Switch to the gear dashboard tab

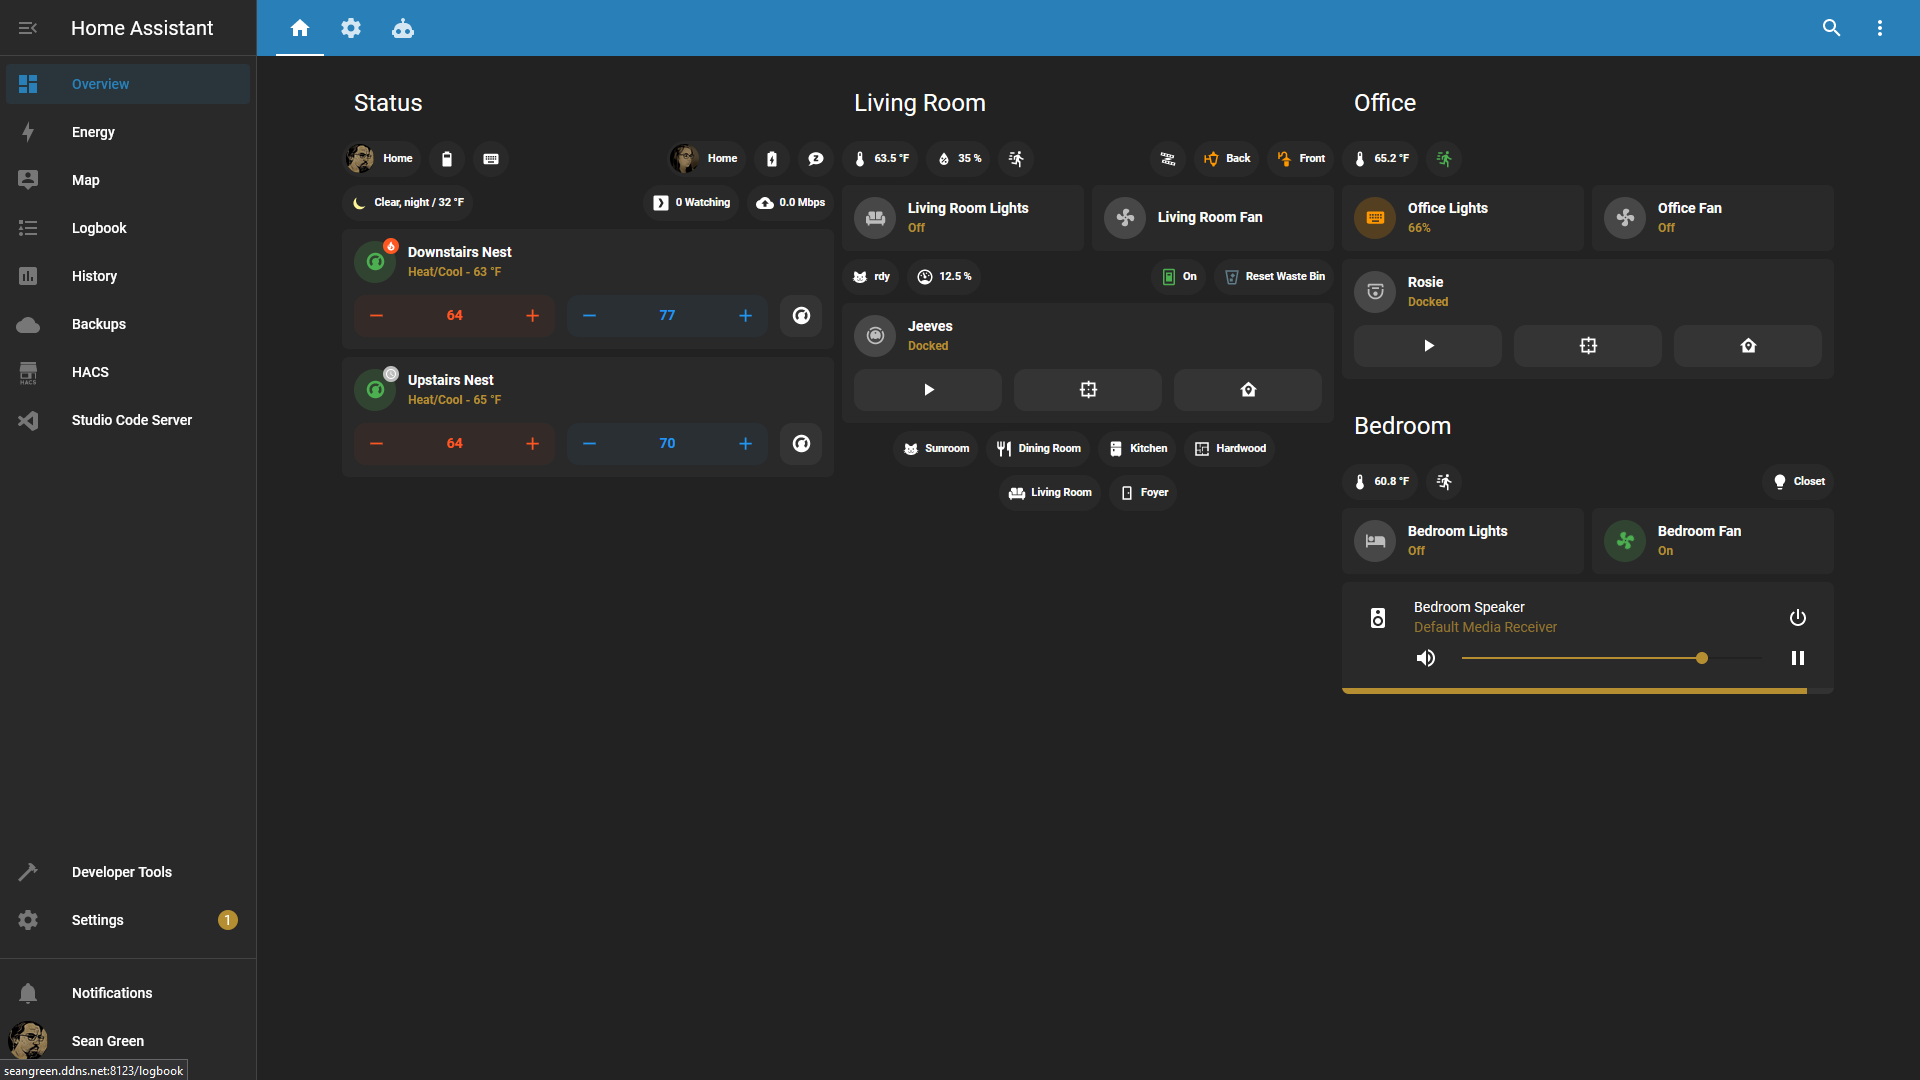click(x=351, y=28)
